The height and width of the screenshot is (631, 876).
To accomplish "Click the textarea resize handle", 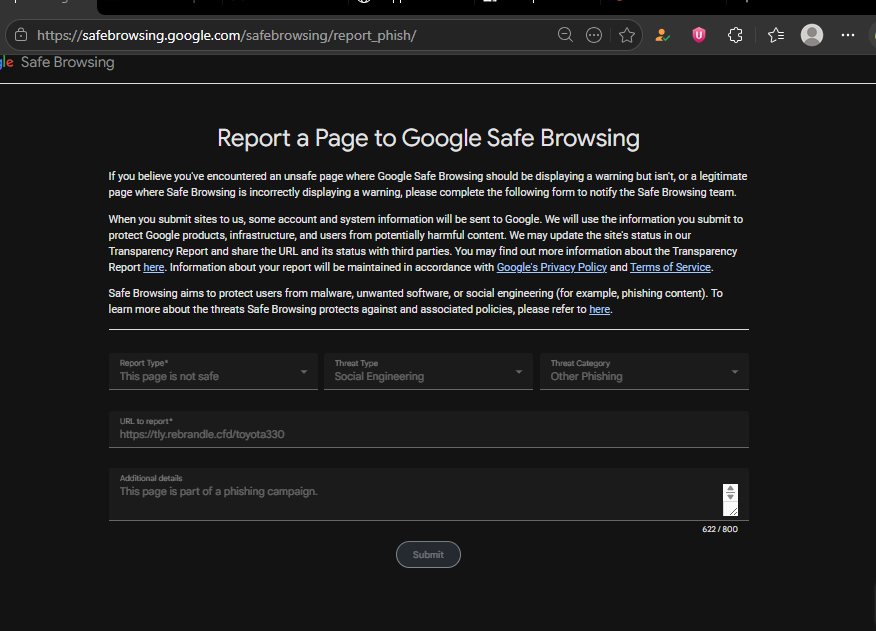I will (x=733, y=511).
